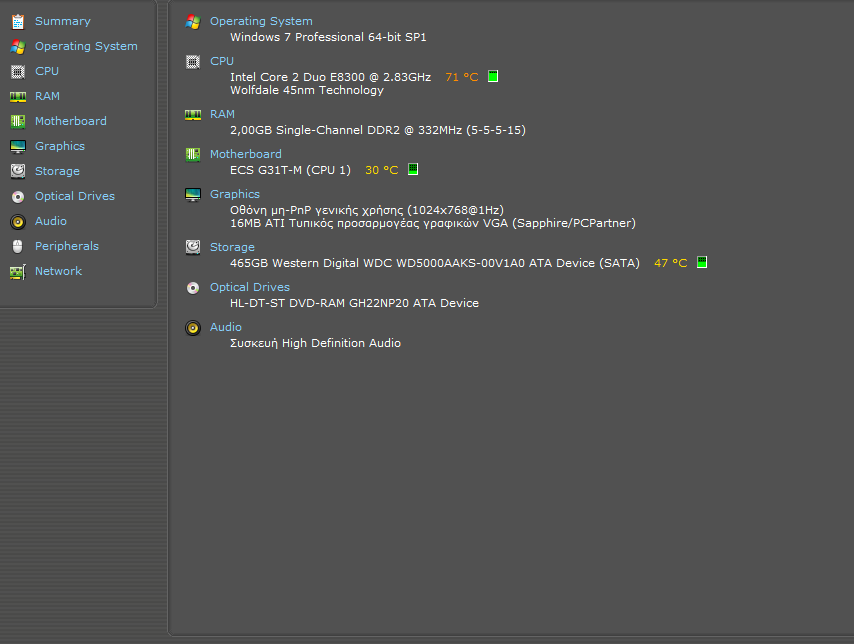854x644 pixels.
Task: Click the Peripherals mouse icon in sidebar
Action: (x=18, y=247)
